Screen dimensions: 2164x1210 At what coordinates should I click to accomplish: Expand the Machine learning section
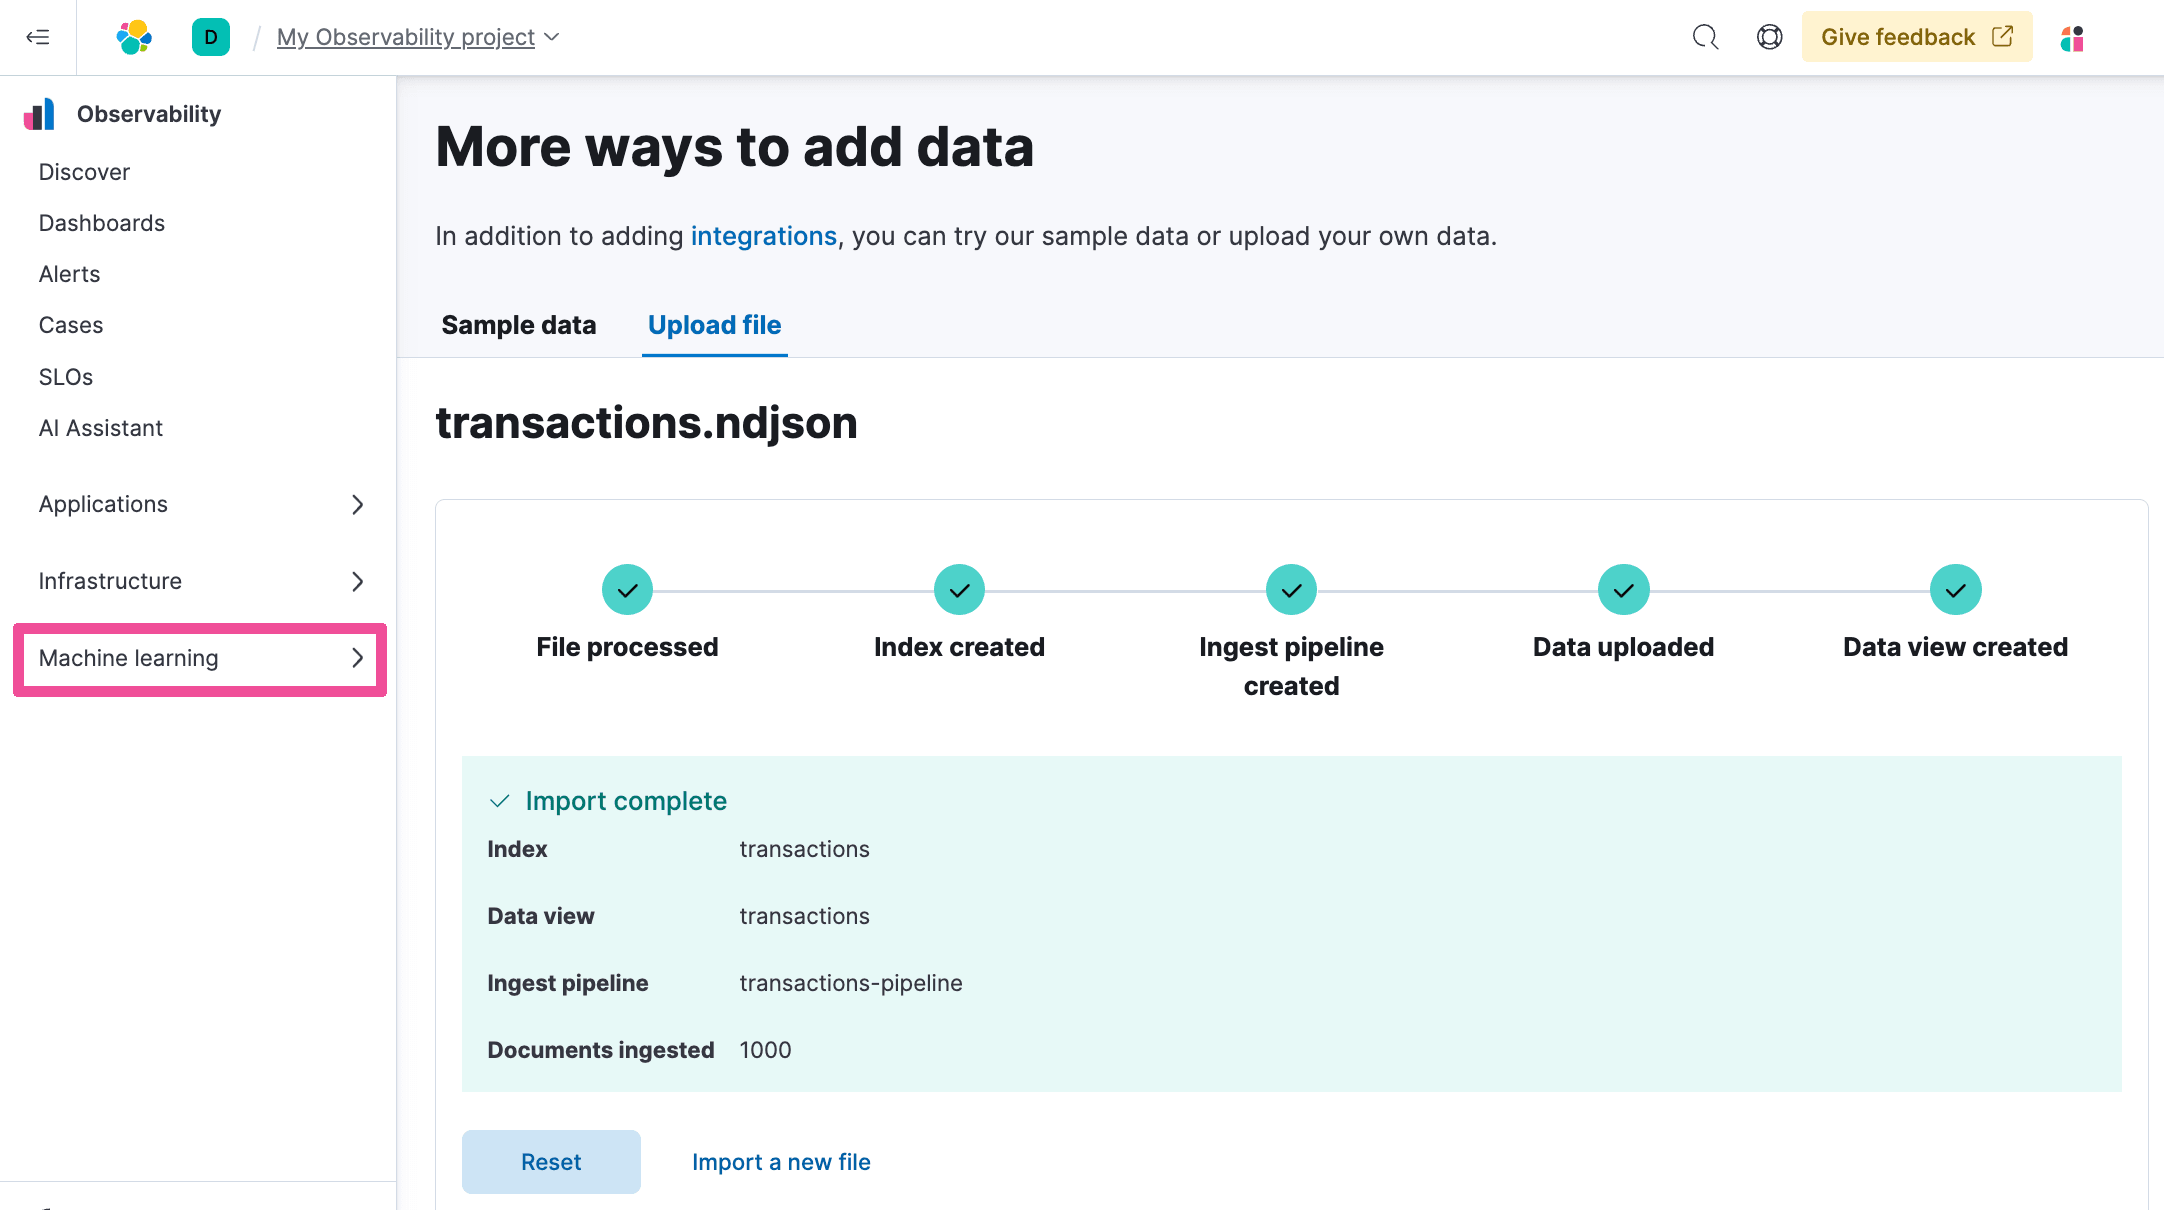(200, 658)
